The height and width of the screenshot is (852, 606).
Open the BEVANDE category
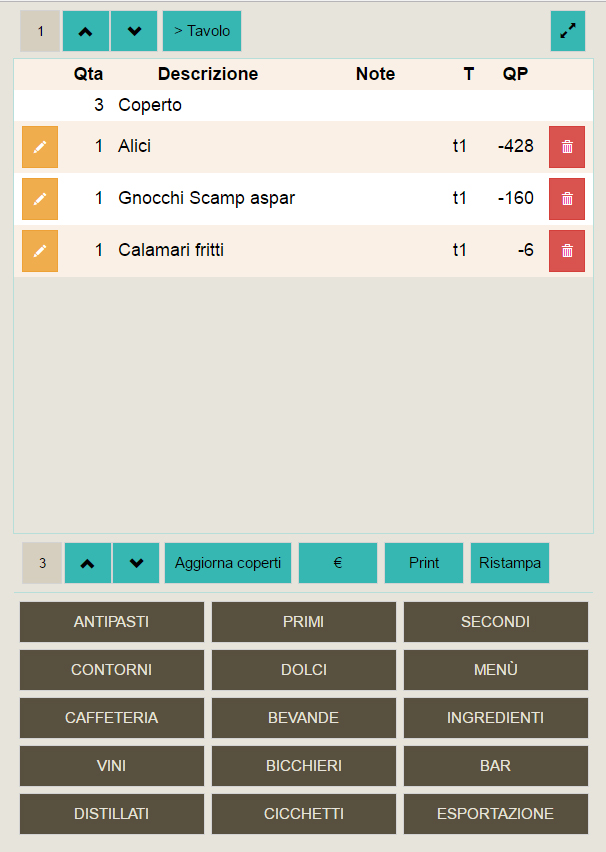click(x=304, y=718)
